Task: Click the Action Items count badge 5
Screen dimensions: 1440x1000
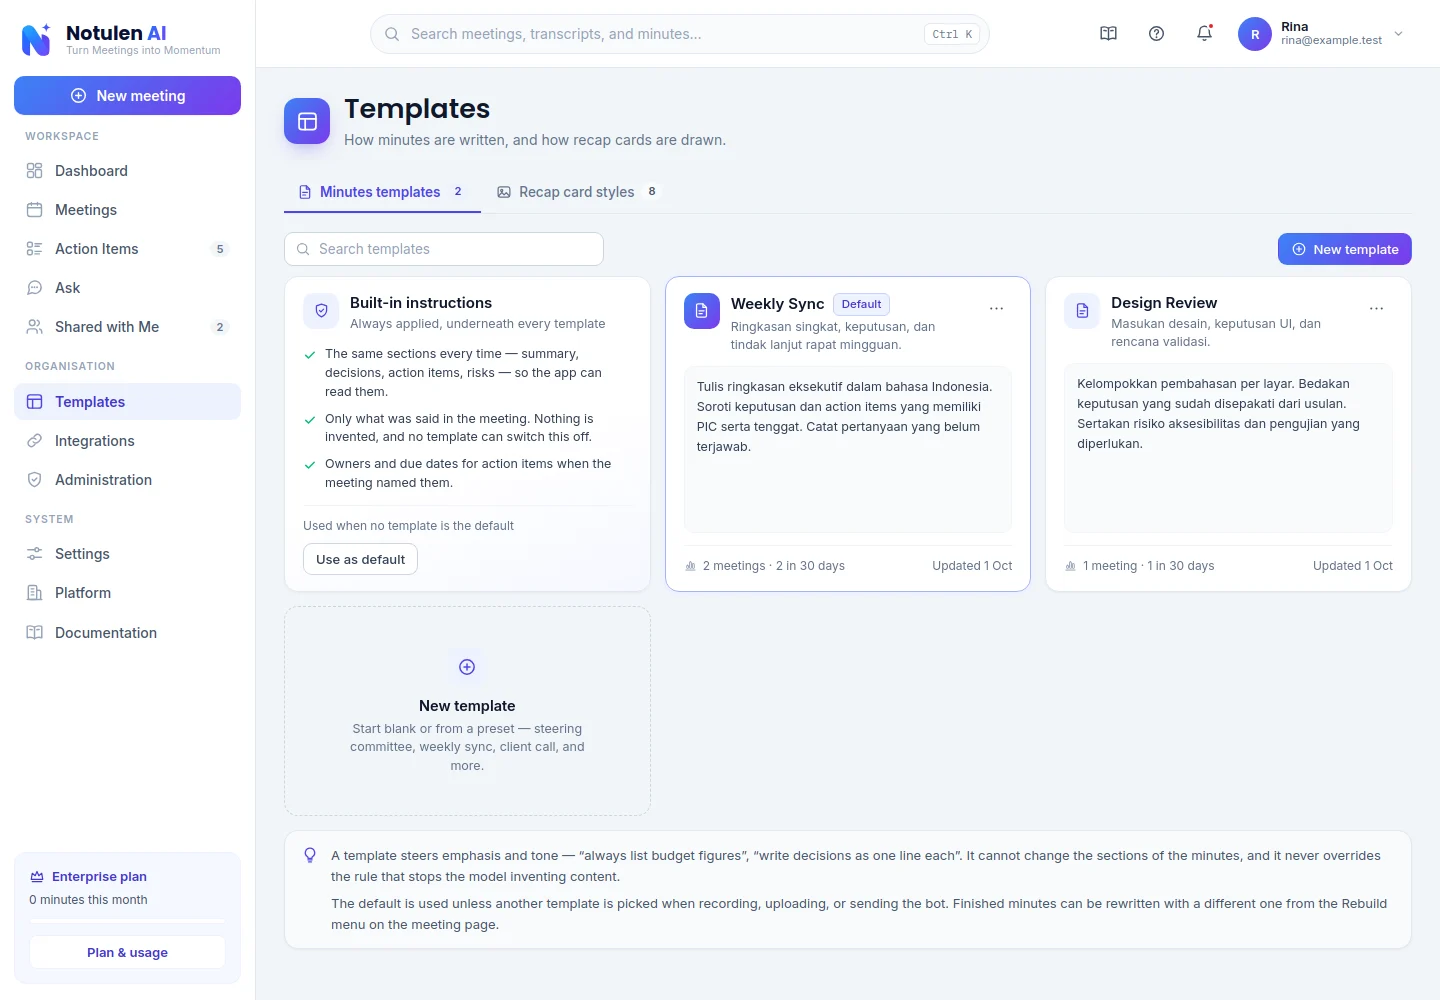Action: tap(220, 249)
